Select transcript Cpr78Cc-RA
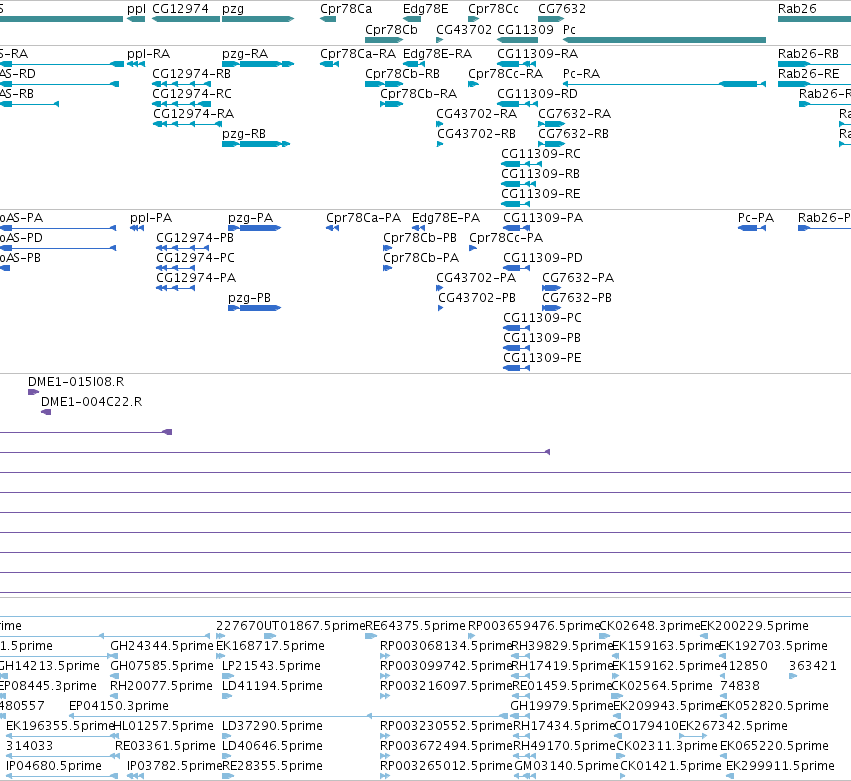 point(473,84)
